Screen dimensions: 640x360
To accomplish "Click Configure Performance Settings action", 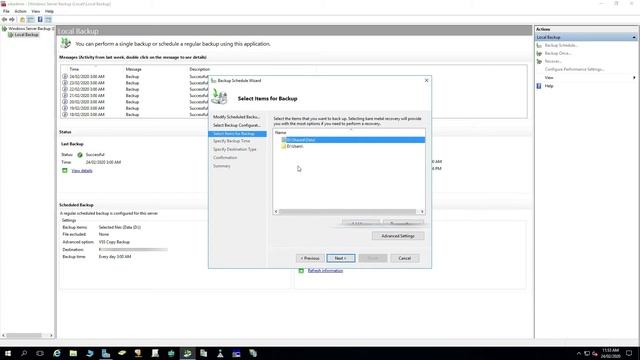I will (574, 69).
